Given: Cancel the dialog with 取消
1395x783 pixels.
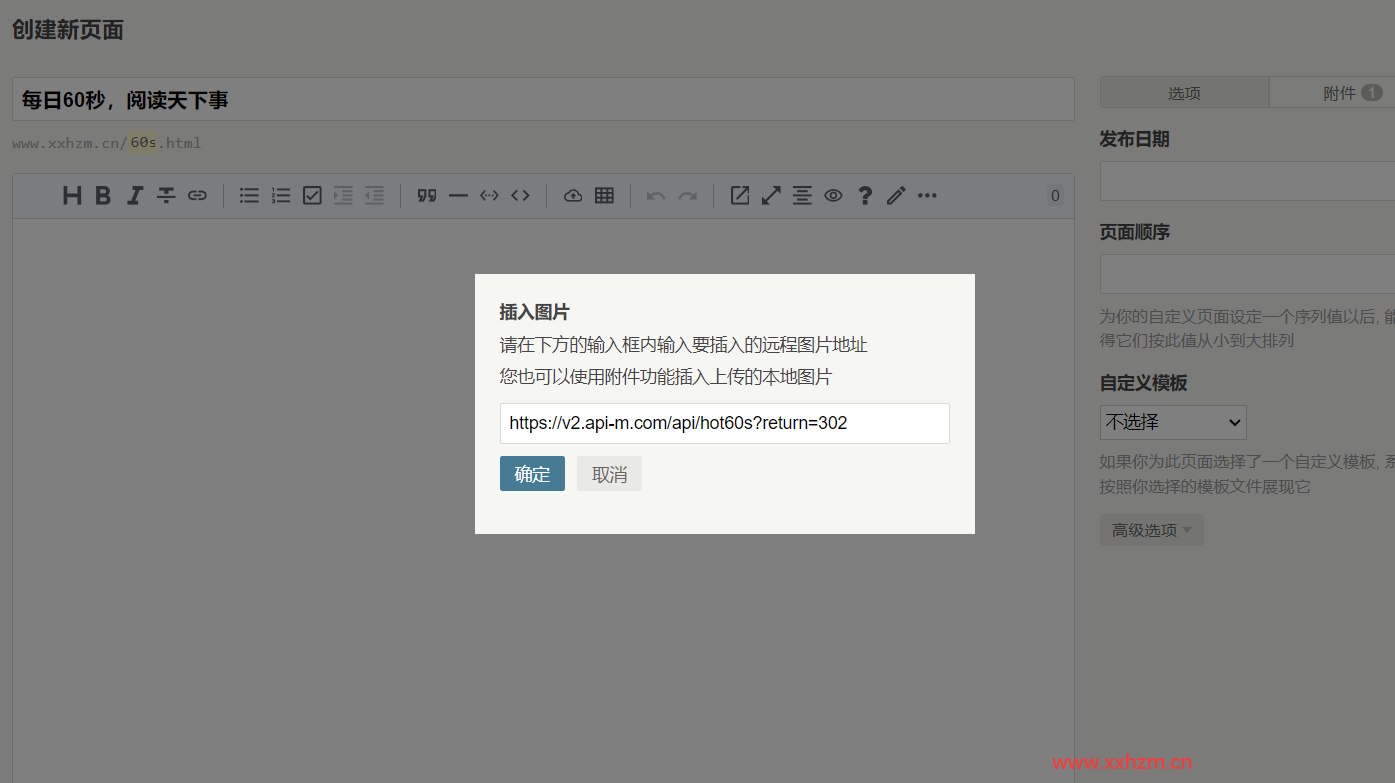Looking at the screenshot, I should point(609,474).
